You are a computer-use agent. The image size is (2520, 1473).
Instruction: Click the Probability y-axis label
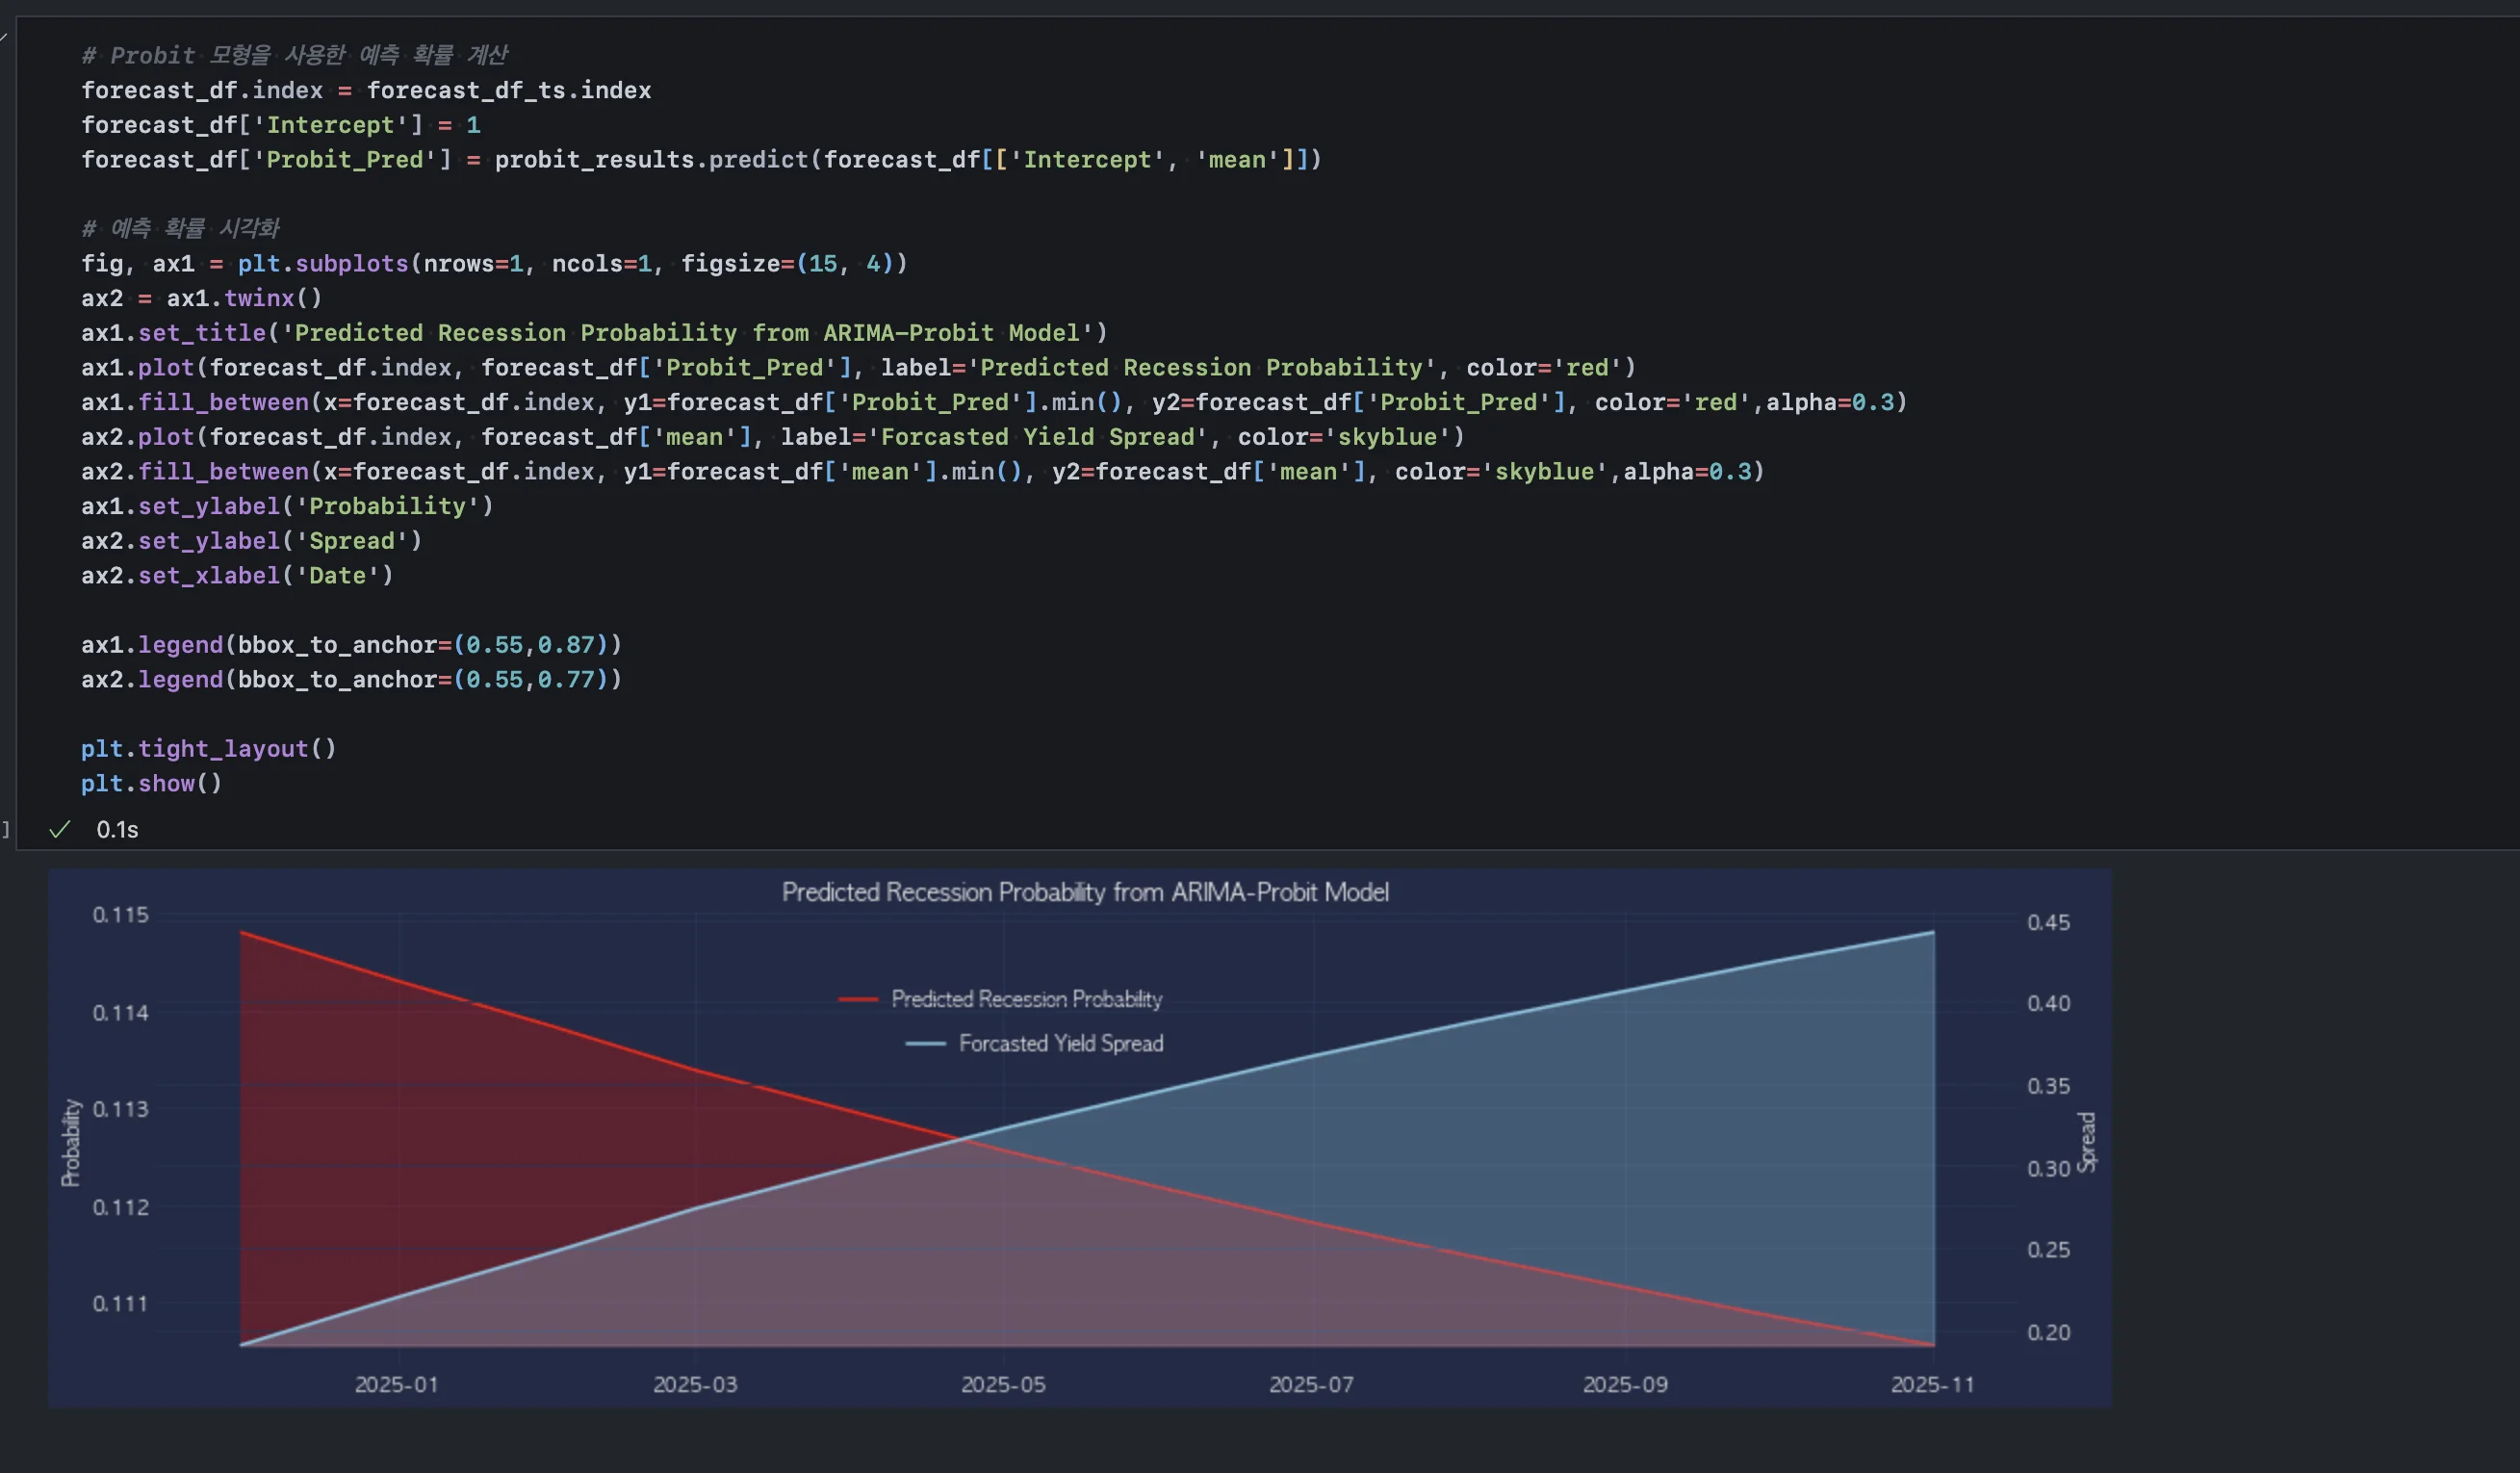[x=71, y=1142]
